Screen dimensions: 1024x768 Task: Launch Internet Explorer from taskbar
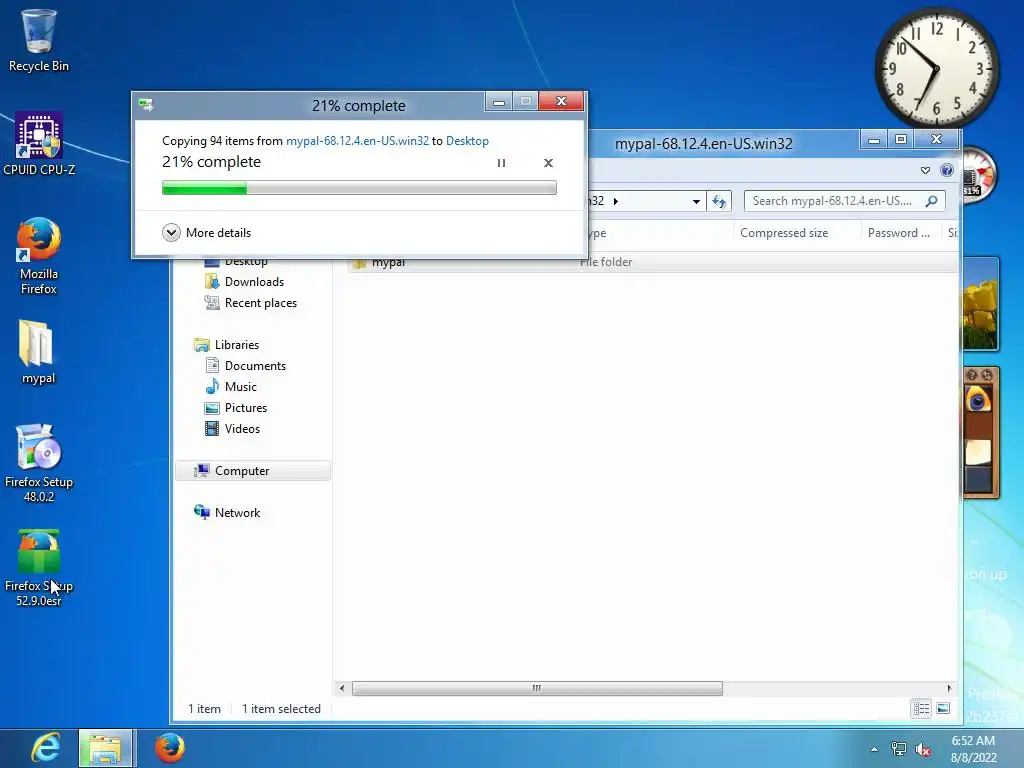(46, 748)
